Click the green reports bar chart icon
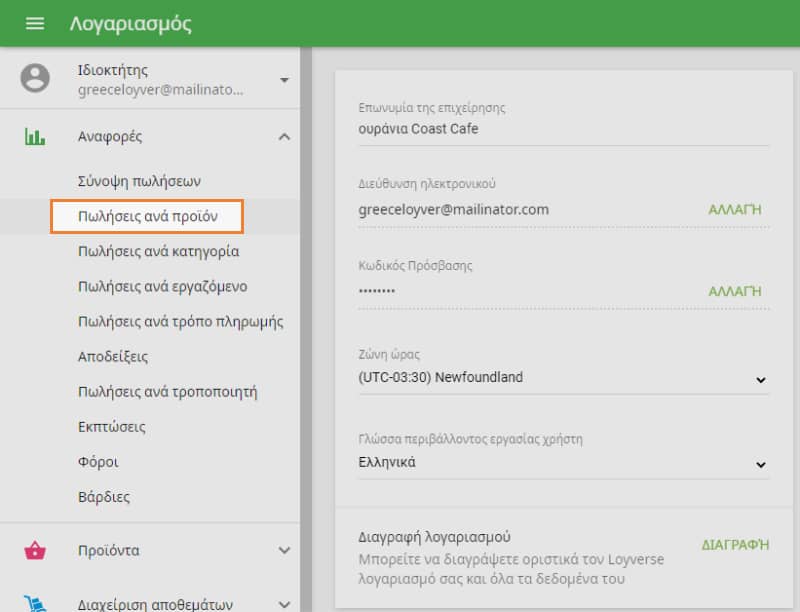This screenshot has width=800, height=612. [35, 137]
